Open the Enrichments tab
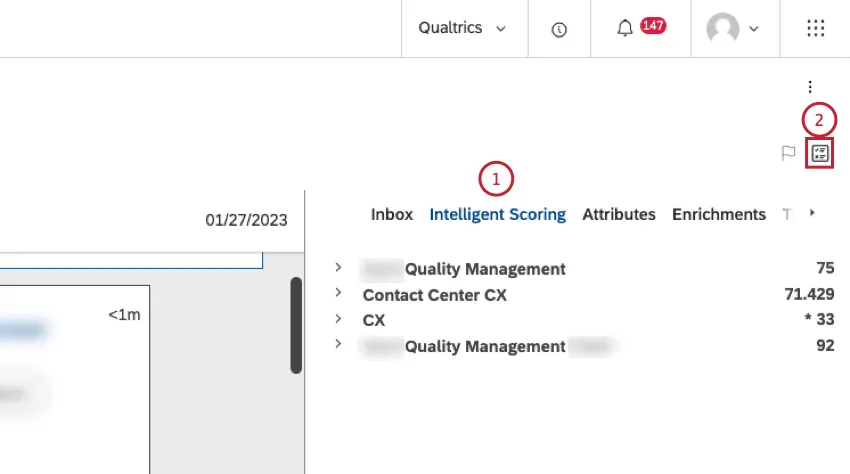 coord(718,214)
